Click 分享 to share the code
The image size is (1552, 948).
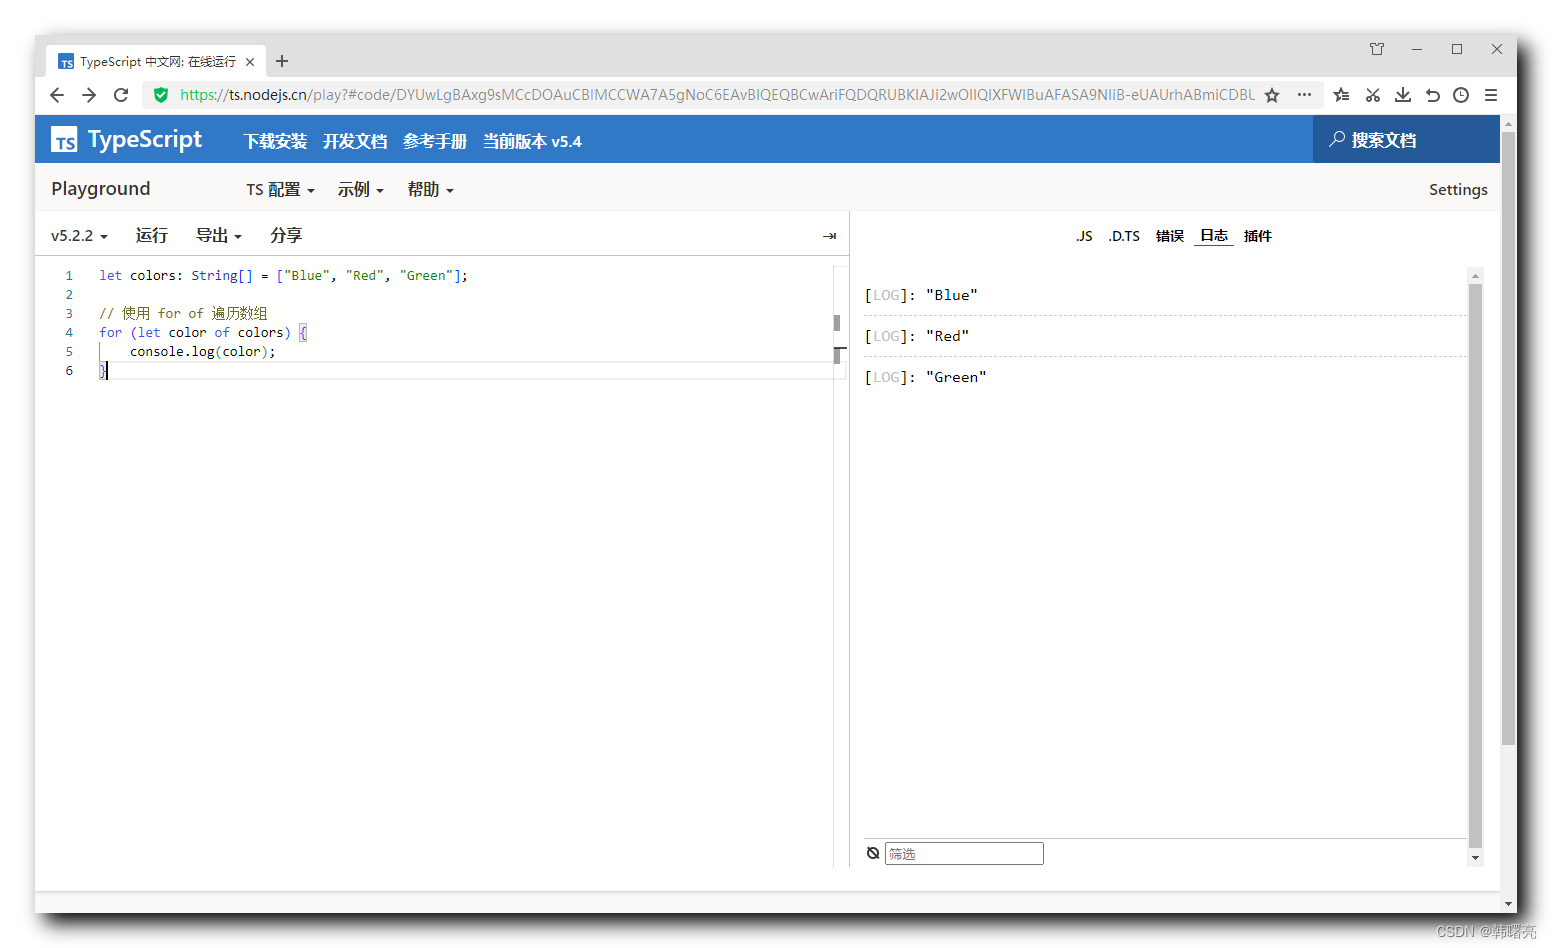click(286, 236)
